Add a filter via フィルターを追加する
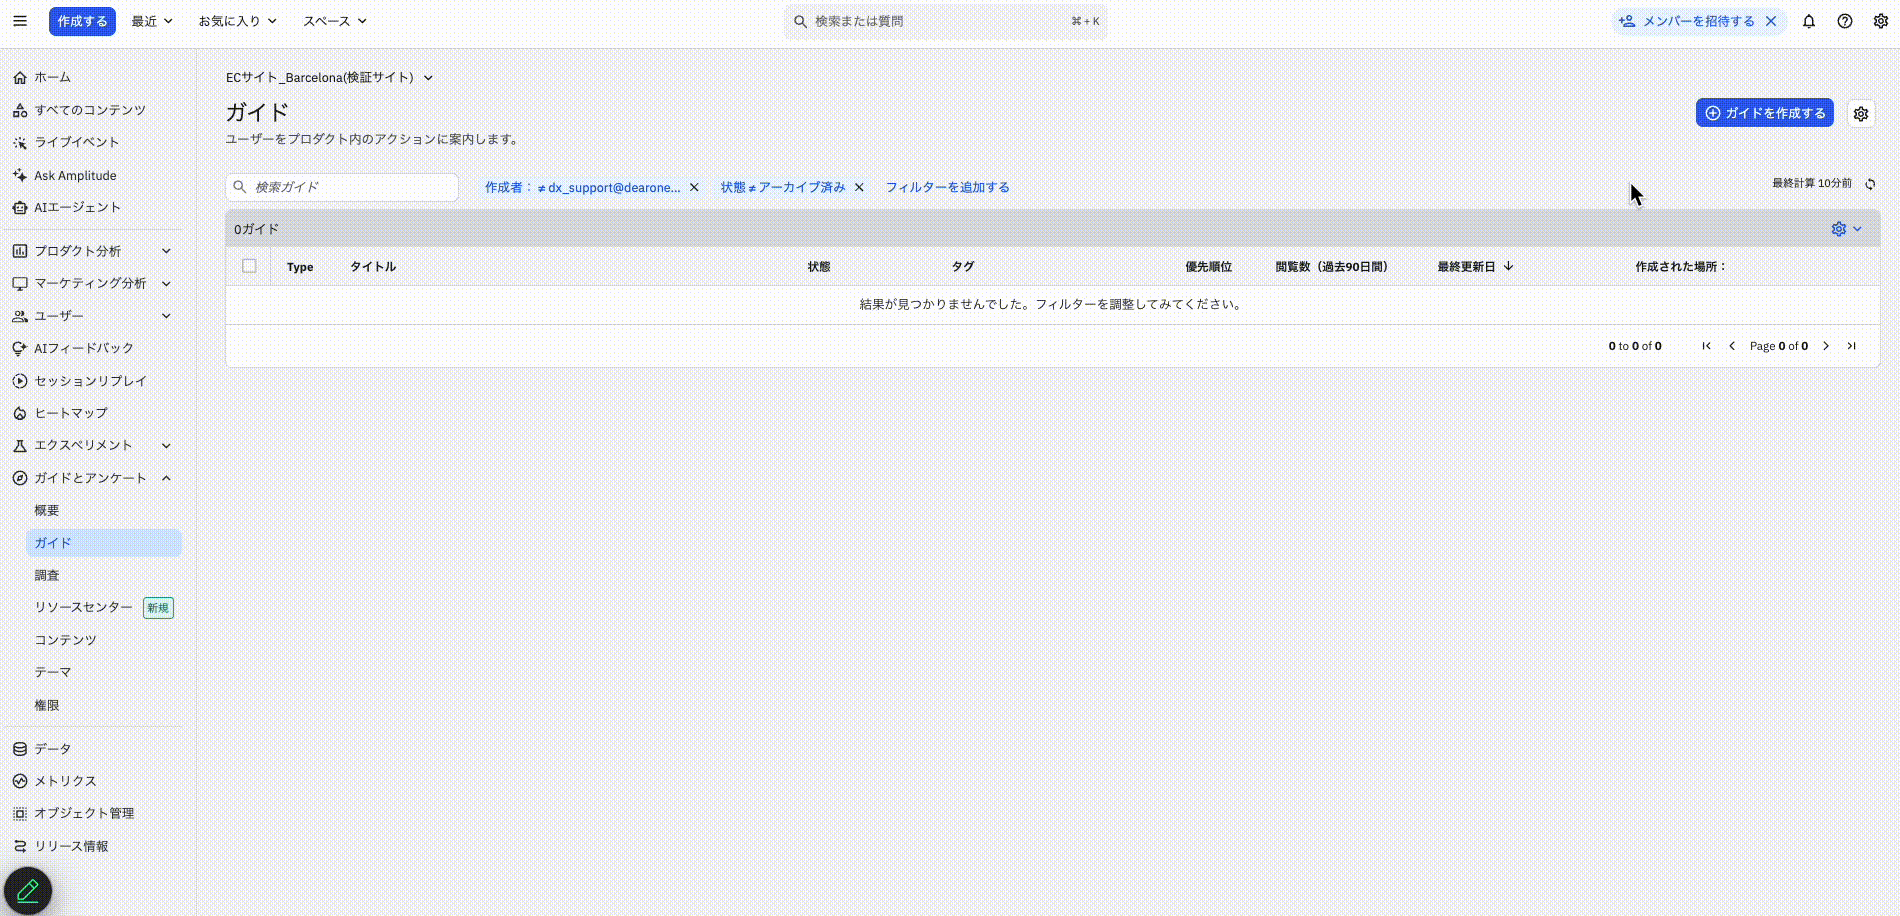 (948, 187)
